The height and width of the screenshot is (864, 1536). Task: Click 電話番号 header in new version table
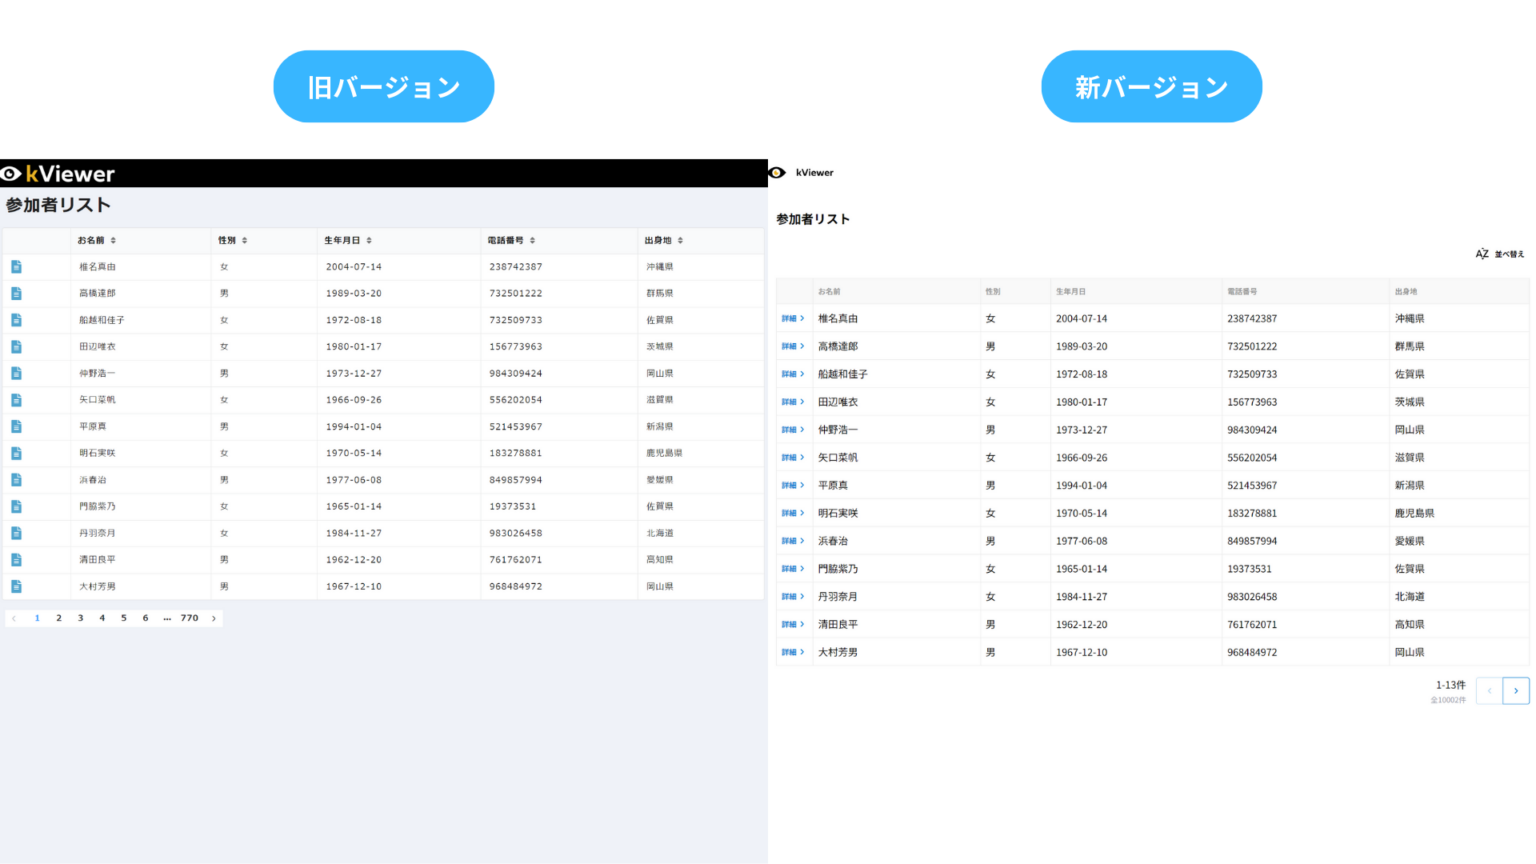1242,292
